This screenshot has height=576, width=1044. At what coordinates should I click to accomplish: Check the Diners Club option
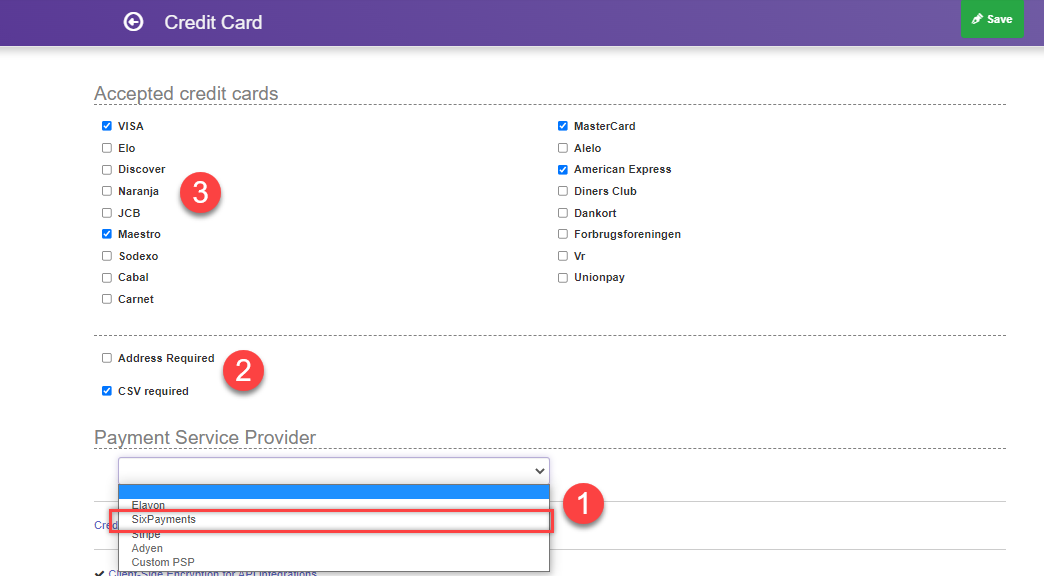(x=562, y=191)
